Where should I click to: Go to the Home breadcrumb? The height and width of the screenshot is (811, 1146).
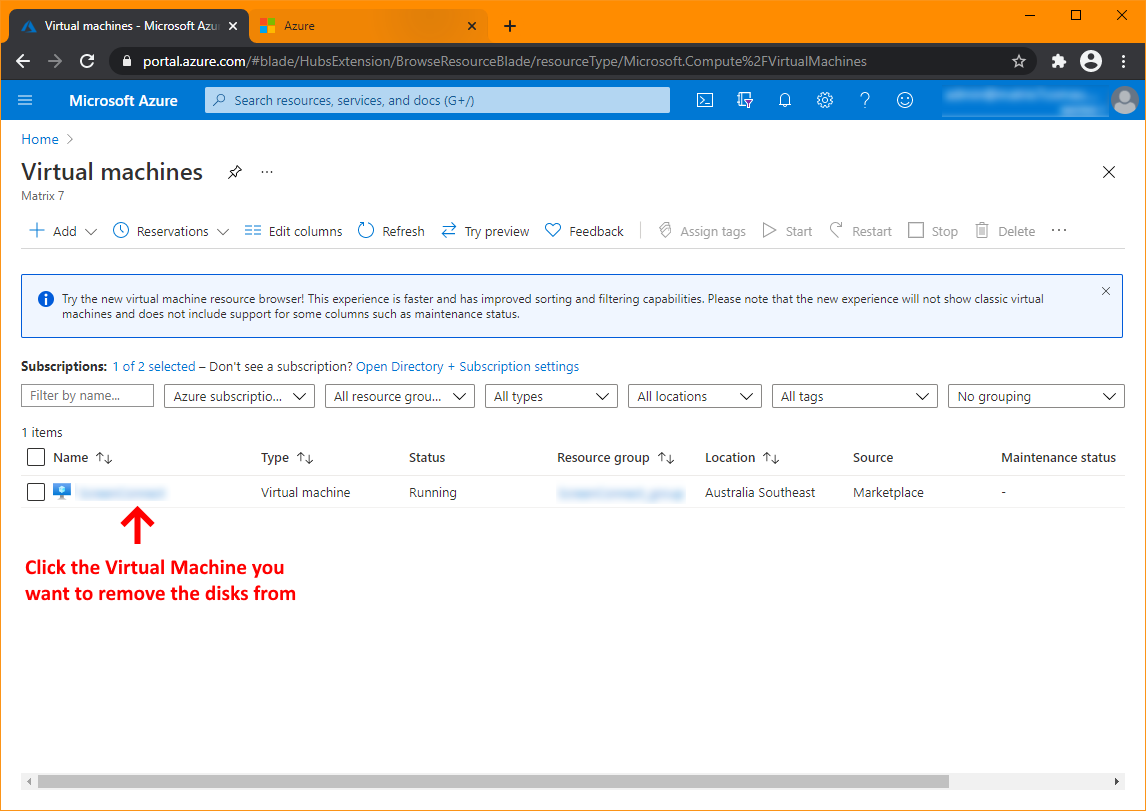[x=39, y=139]
